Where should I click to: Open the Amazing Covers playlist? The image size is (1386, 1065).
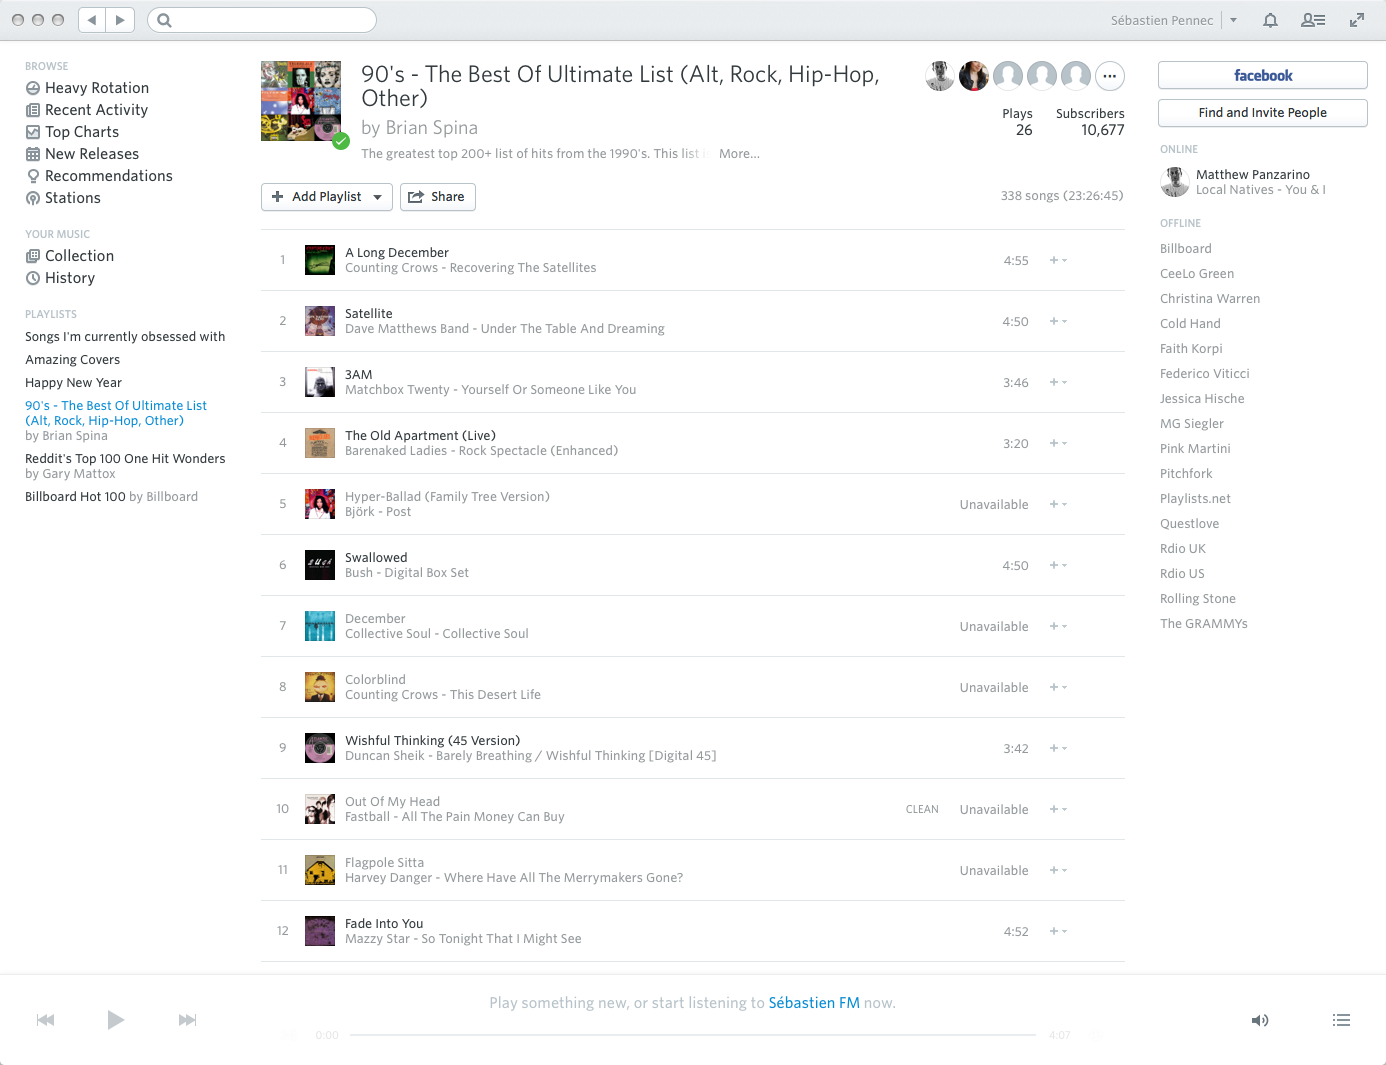[x=72, y=360]
